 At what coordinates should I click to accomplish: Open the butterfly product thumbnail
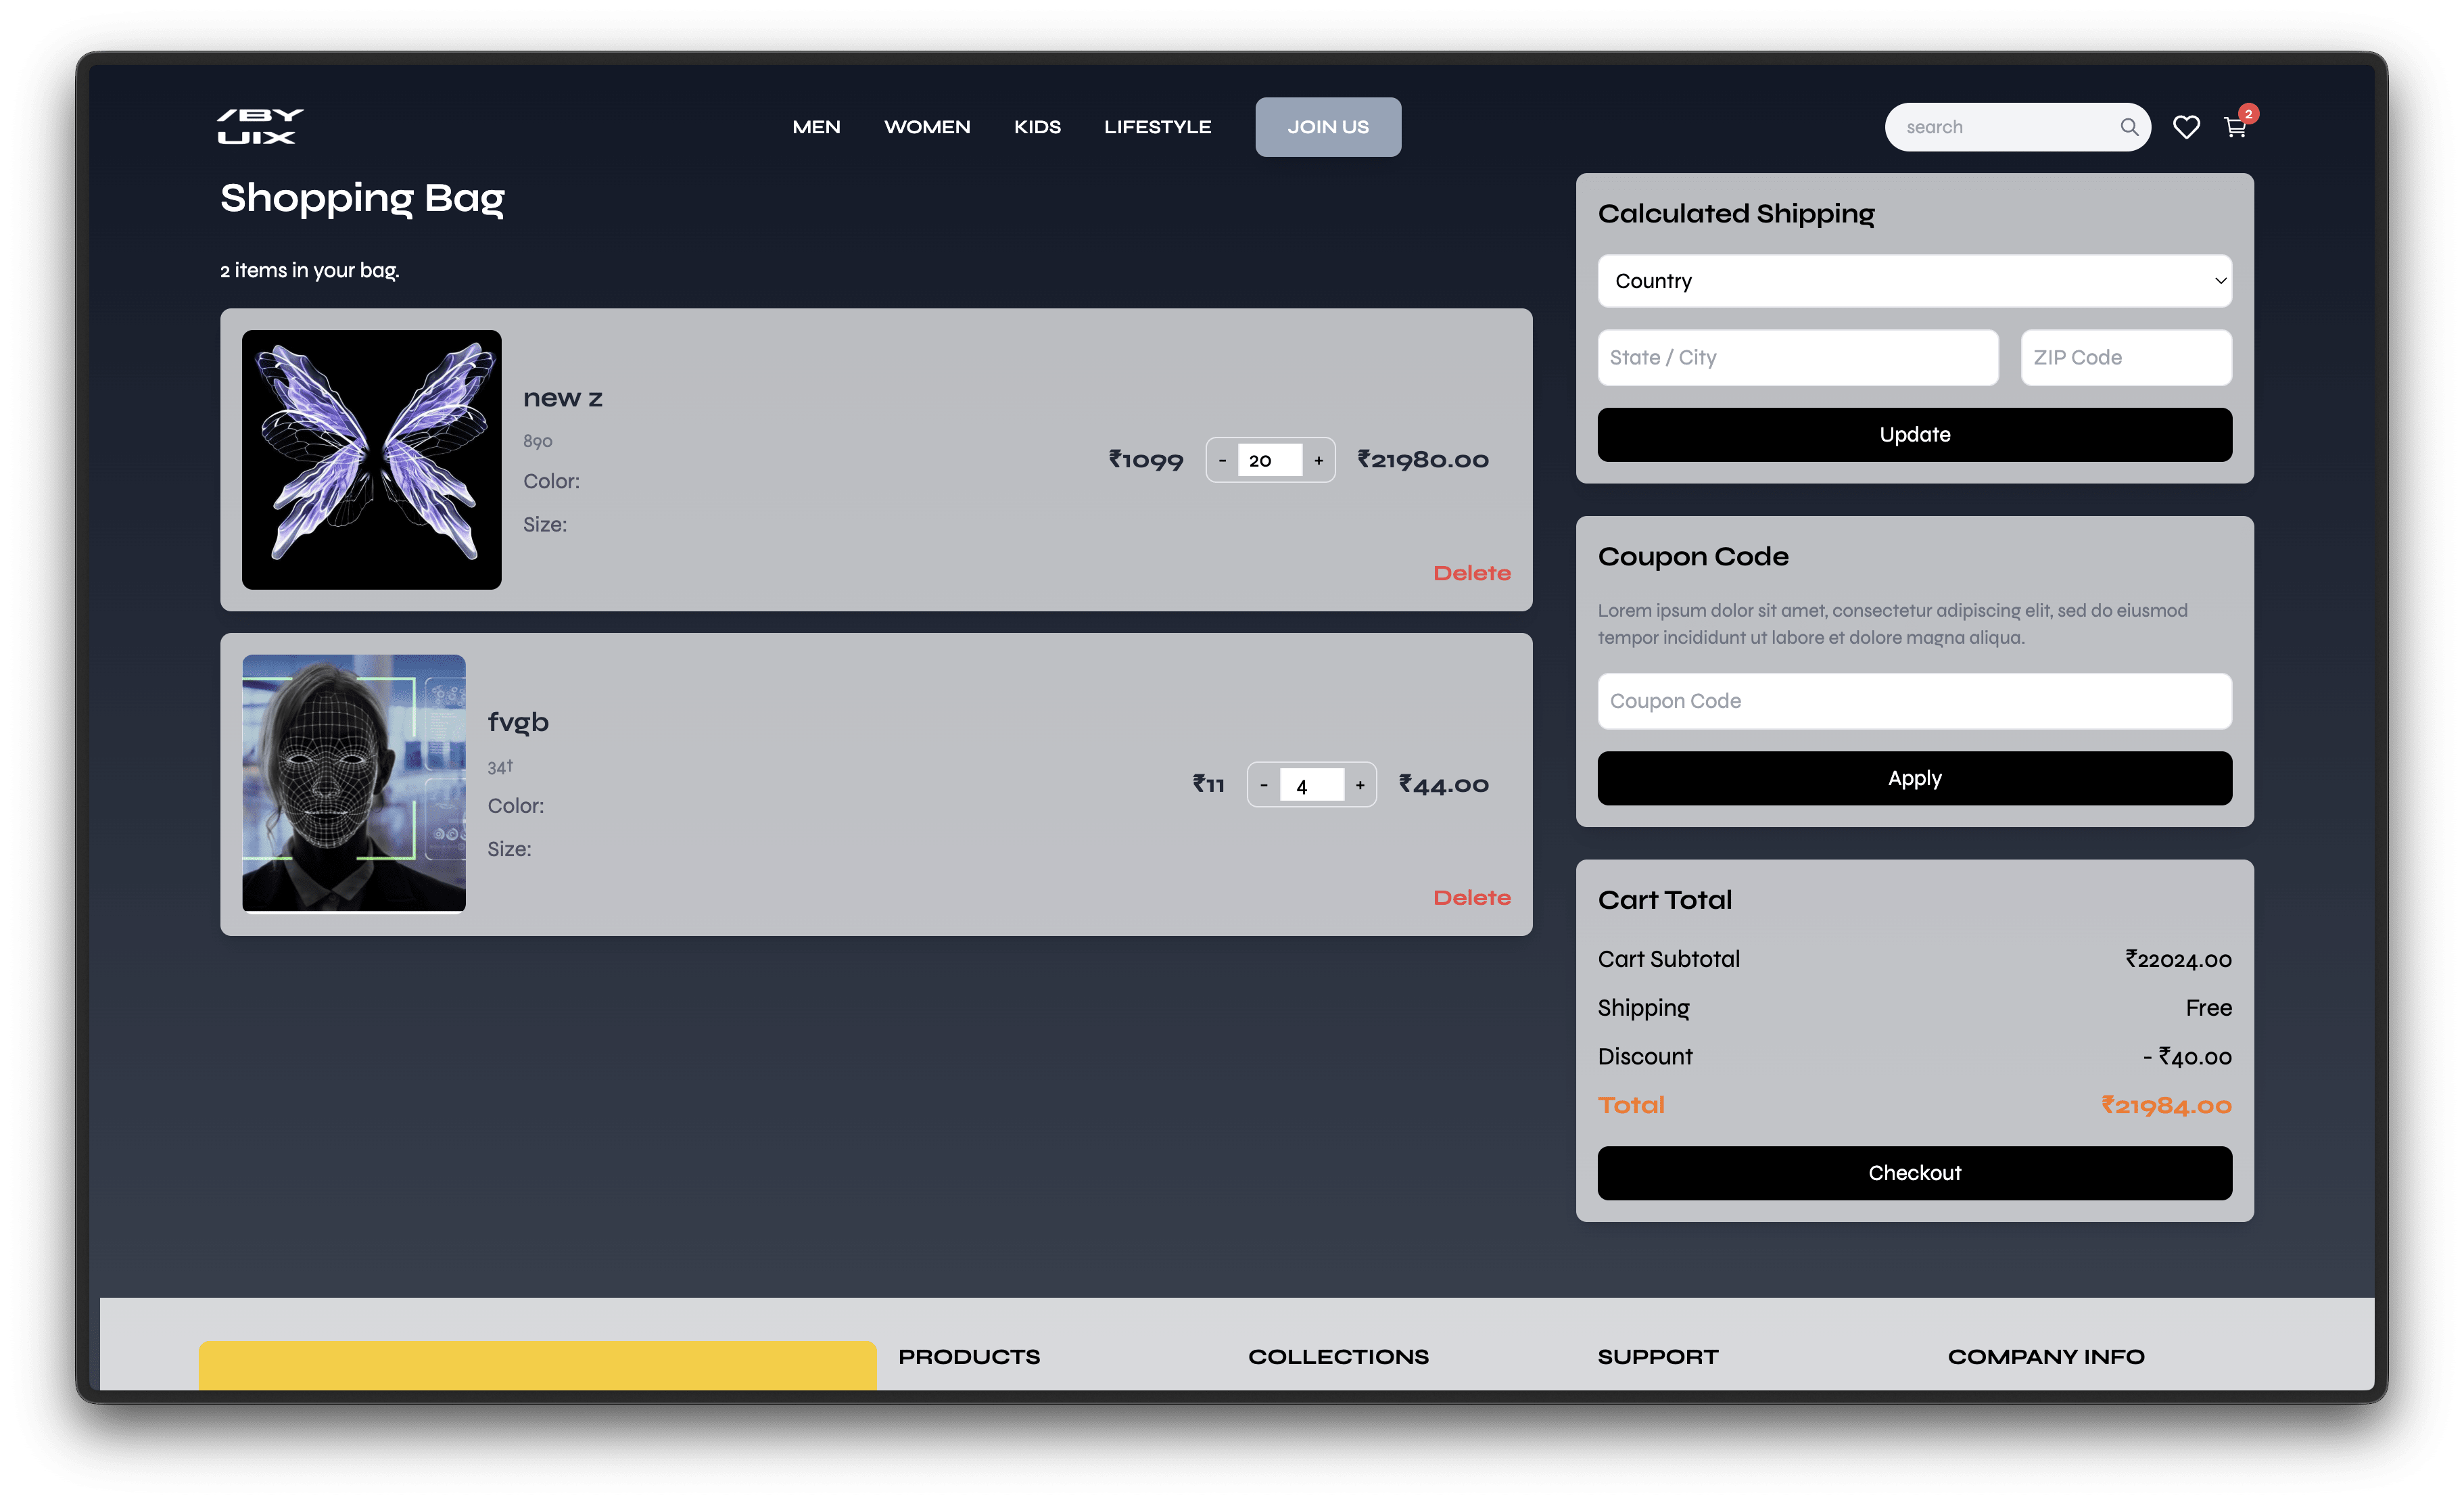click(372, 460)
